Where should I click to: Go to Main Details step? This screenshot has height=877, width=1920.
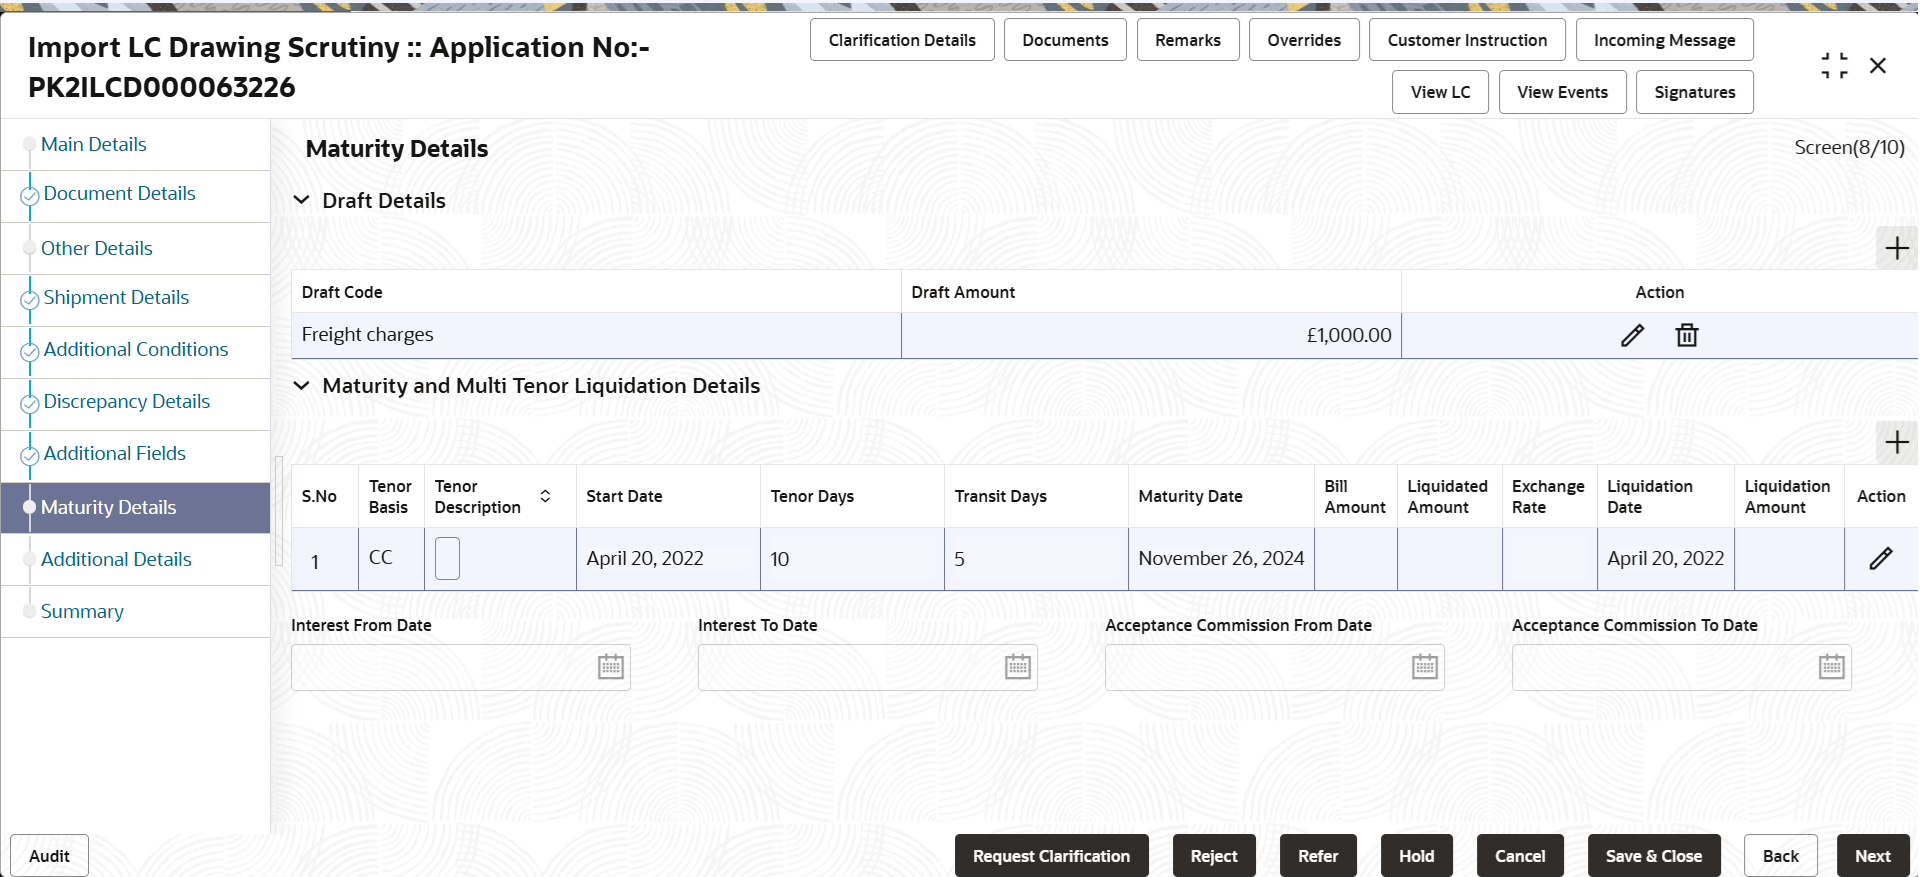click(94, 144)
